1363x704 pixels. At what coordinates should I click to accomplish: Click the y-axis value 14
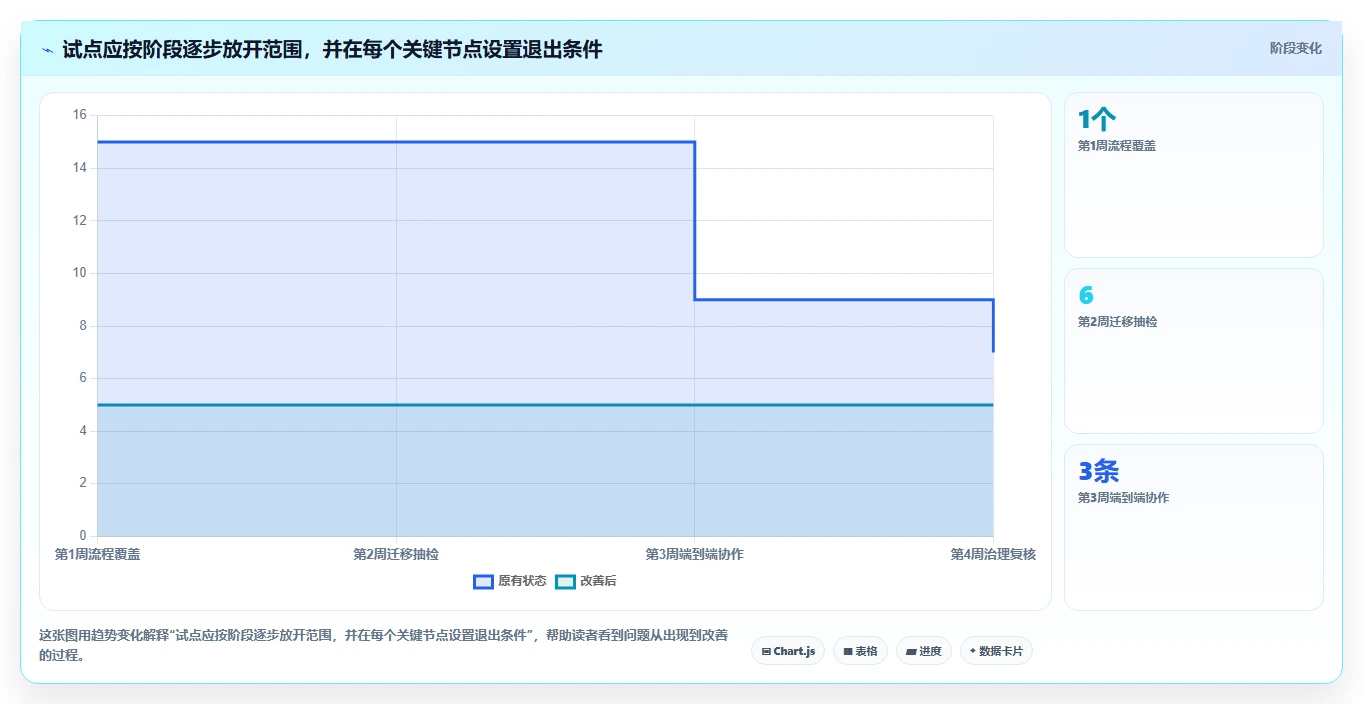(80, 168)
